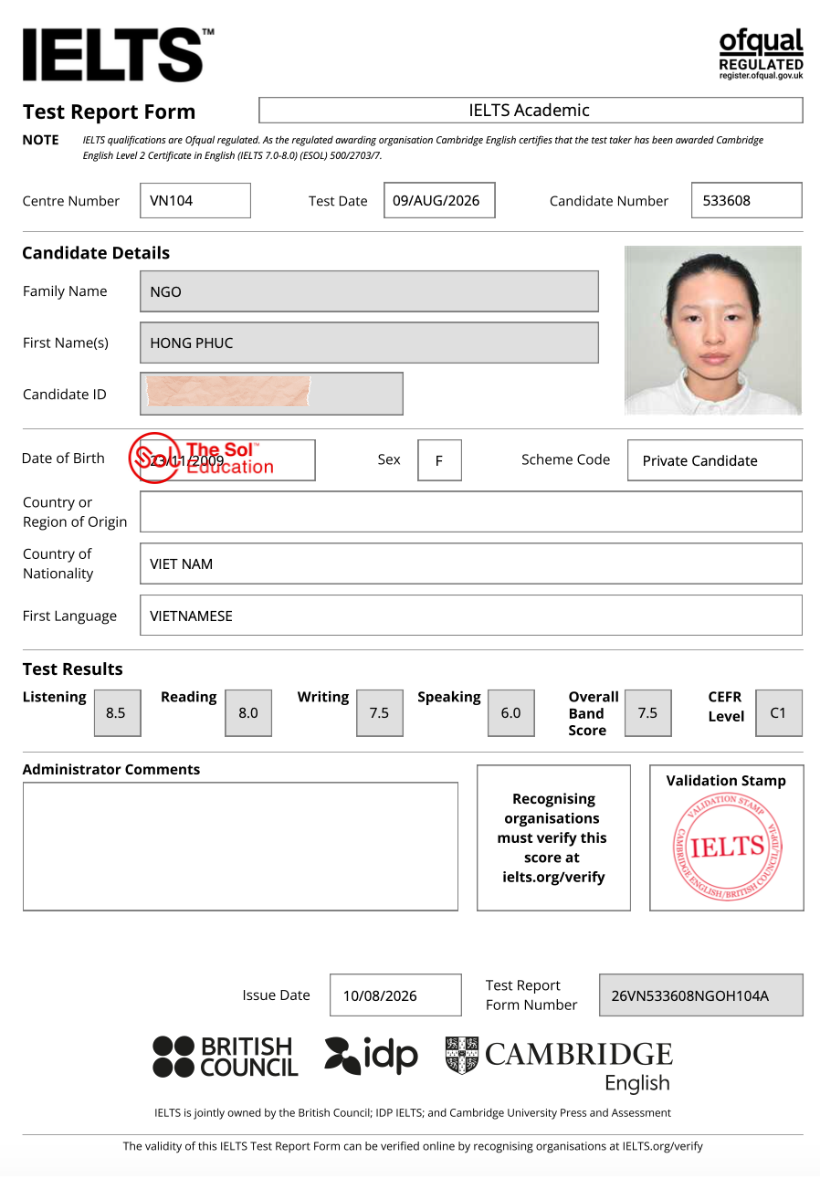820x1180 pixels.
Task: Click the First Language label
Action: coord(70,616)
